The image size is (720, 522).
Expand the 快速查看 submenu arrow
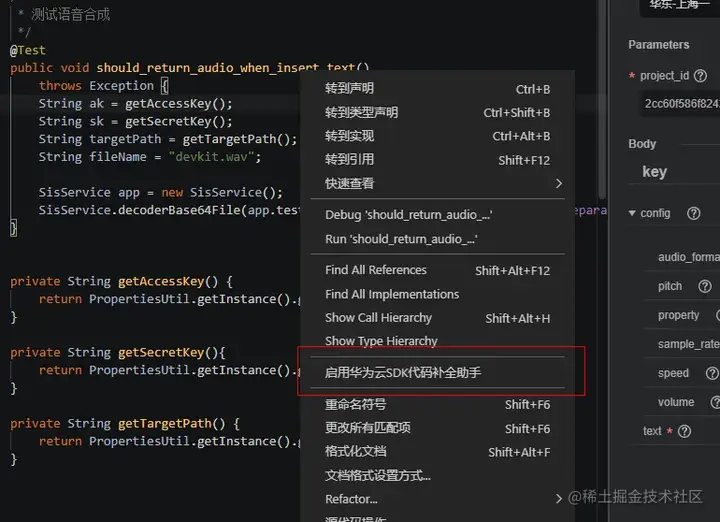point(558,184)
